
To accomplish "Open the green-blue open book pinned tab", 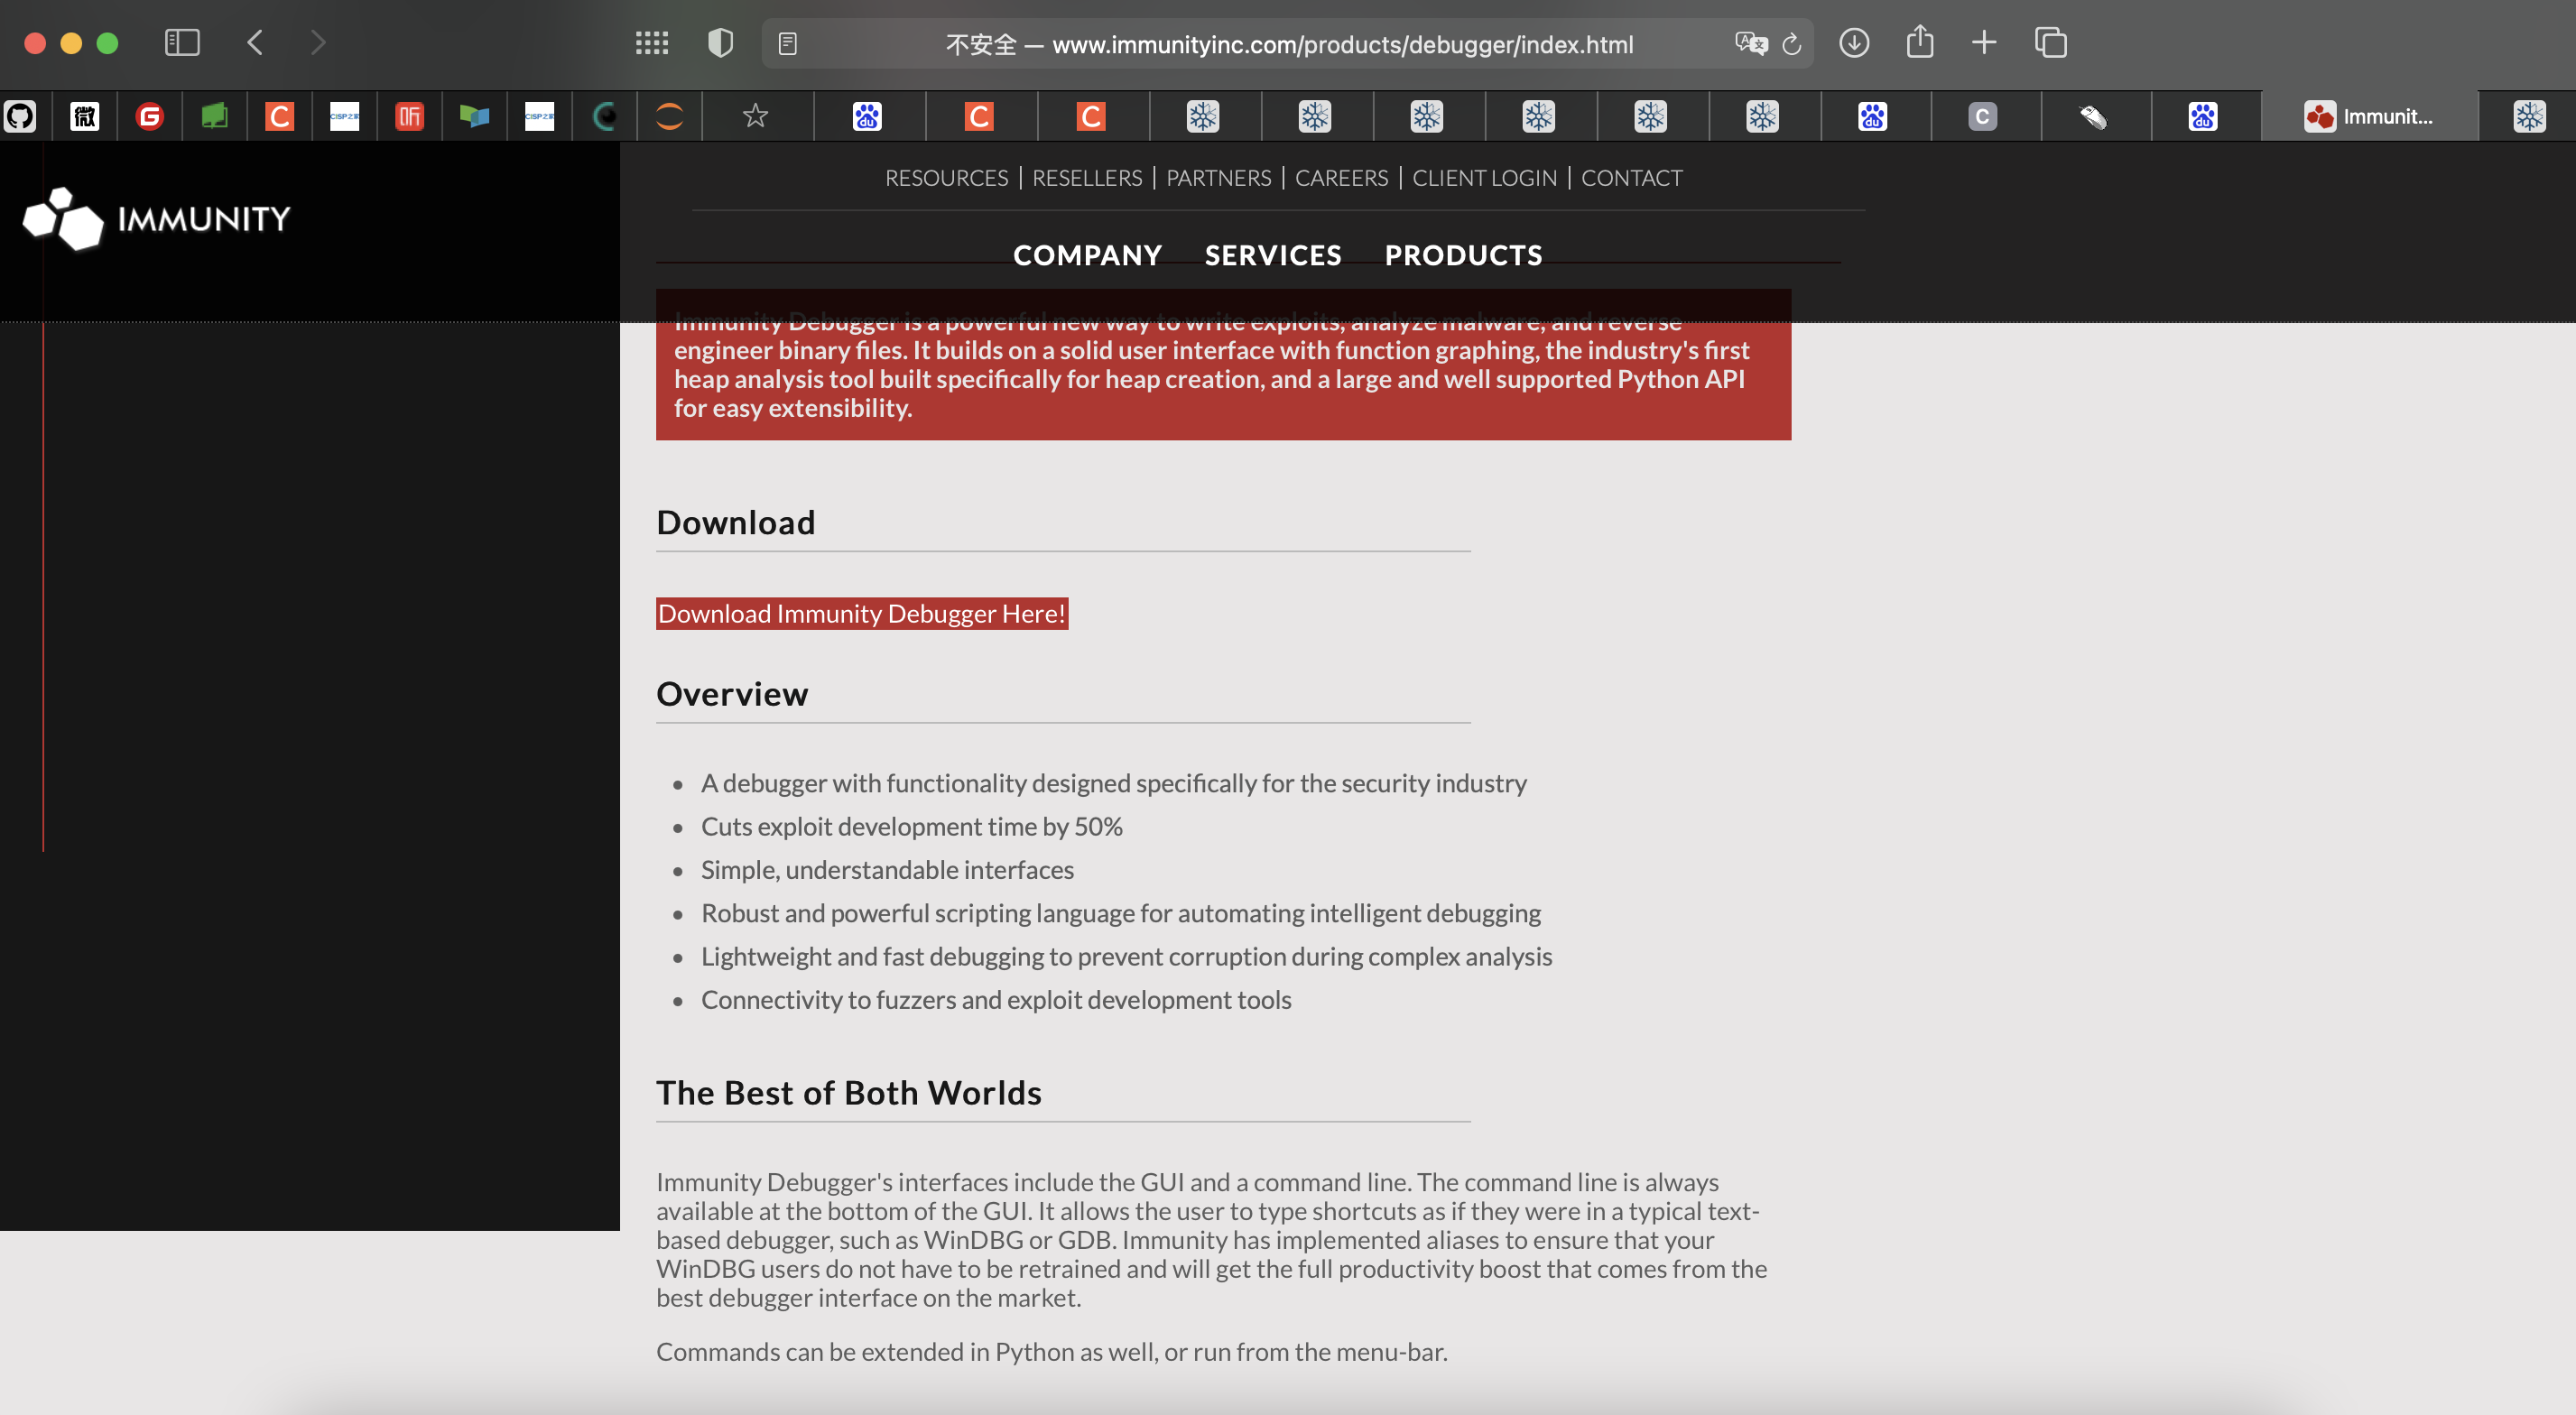I will [475, 116].
